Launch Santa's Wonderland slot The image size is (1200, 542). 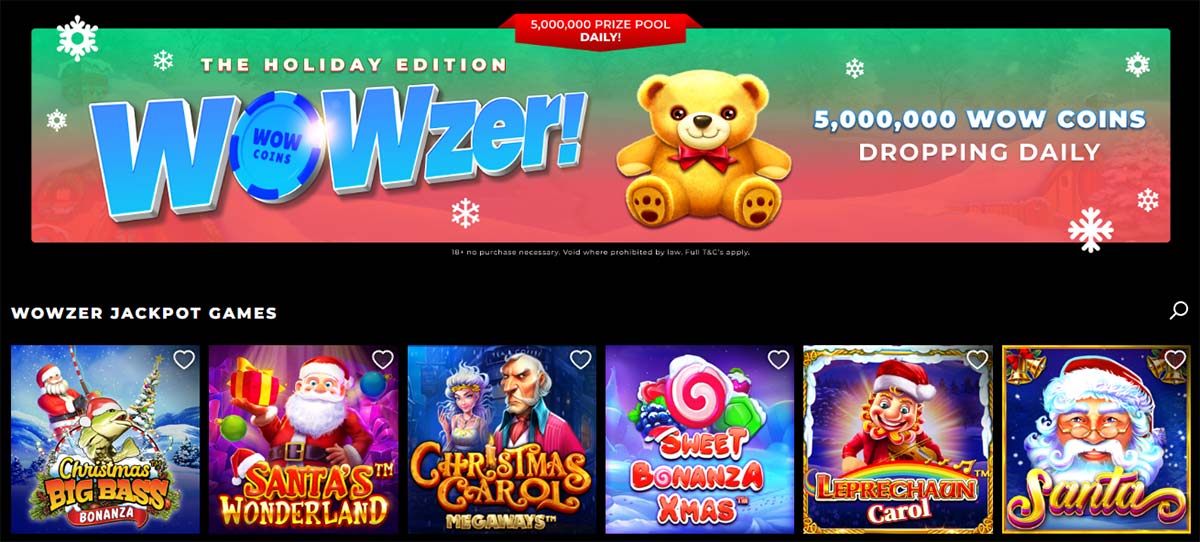303,440
